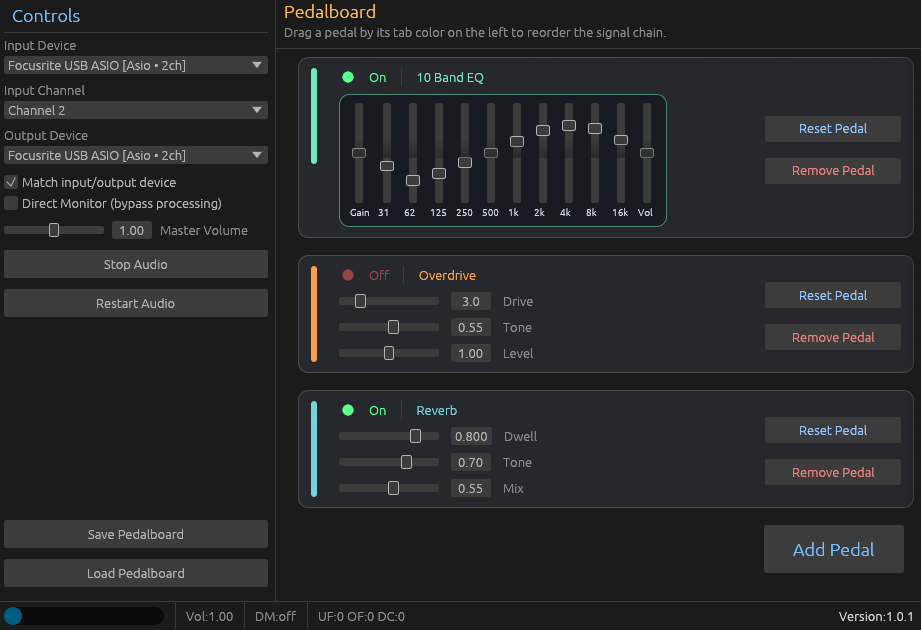Toggle the green status light on 10 Band EQ

click(349, 76)
